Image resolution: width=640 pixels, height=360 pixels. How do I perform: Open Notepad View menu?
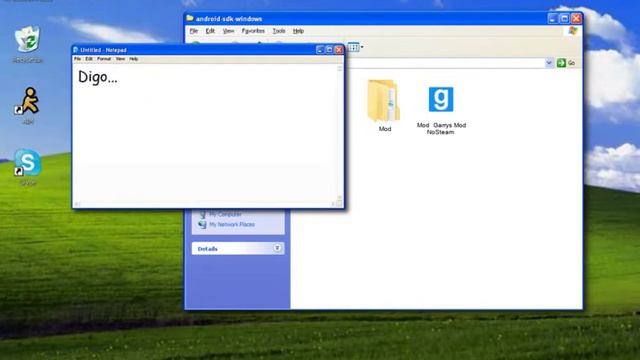(120, 59)
